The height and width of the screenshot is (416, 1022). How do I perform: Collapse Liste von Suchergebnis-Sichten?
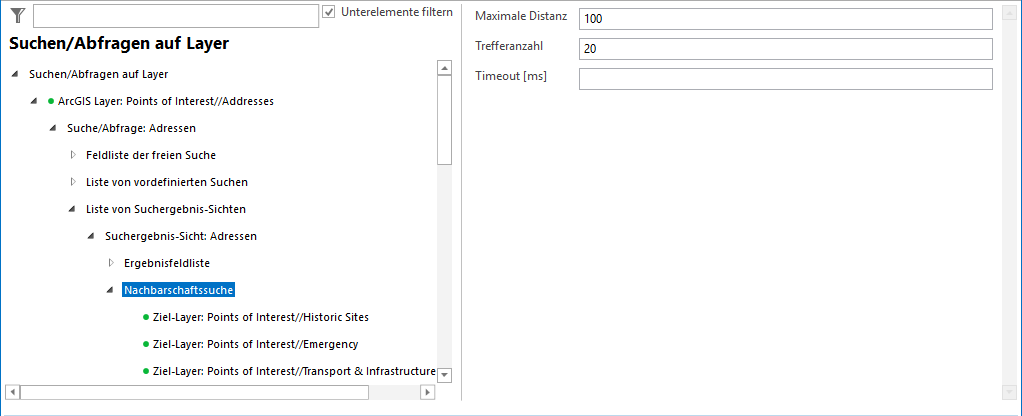coord(72,209)
